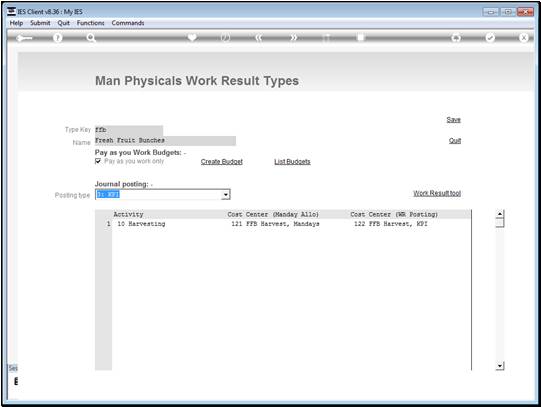Open the List Budgets link
The height and width of the screenshot is (407, 541).
pyautogui.click(x=292, y=161)
